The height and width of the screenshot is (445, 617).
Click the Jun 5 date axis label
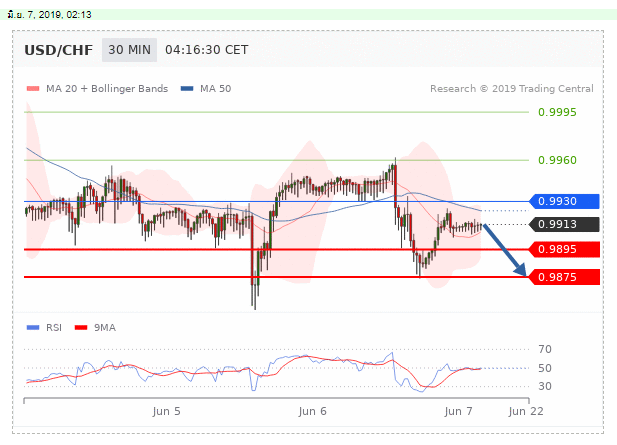click(166, 411)
